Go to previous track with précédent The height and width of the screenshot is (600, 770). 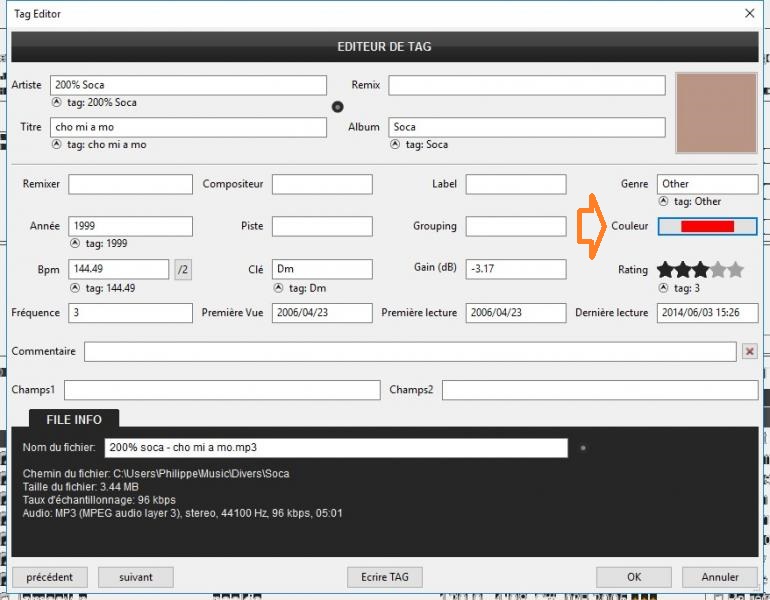coord(49,577)
